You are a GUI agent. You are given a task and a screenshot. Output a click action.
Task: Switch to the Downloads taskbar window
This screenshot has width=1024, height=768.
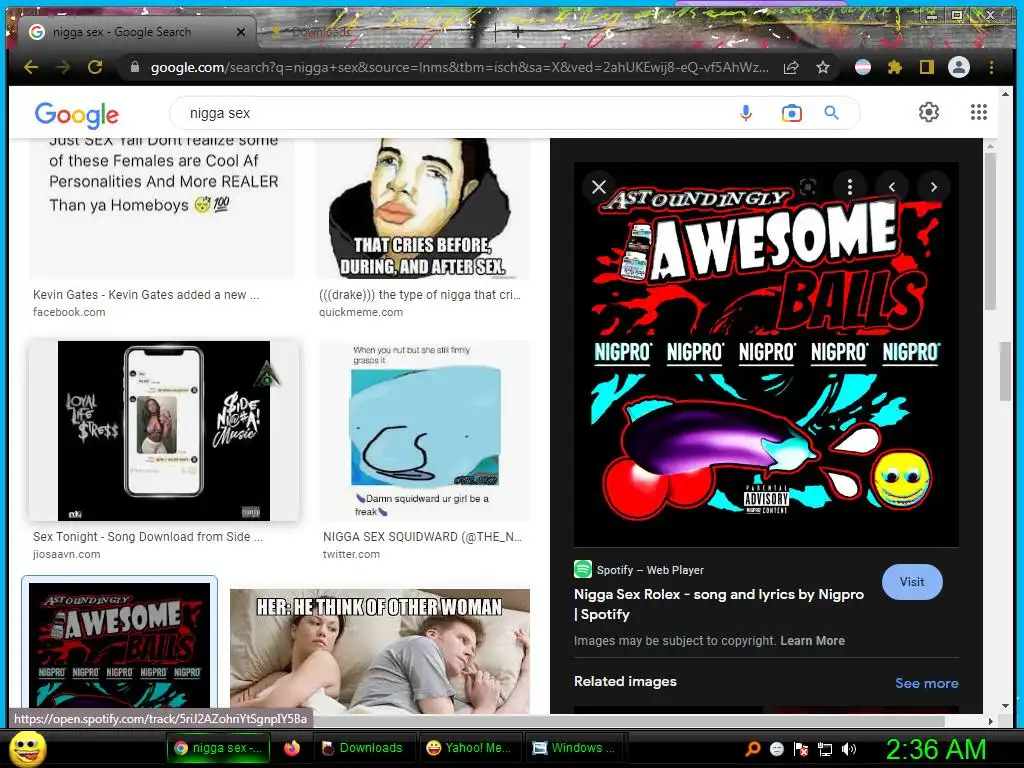click(x=362, y=748)
